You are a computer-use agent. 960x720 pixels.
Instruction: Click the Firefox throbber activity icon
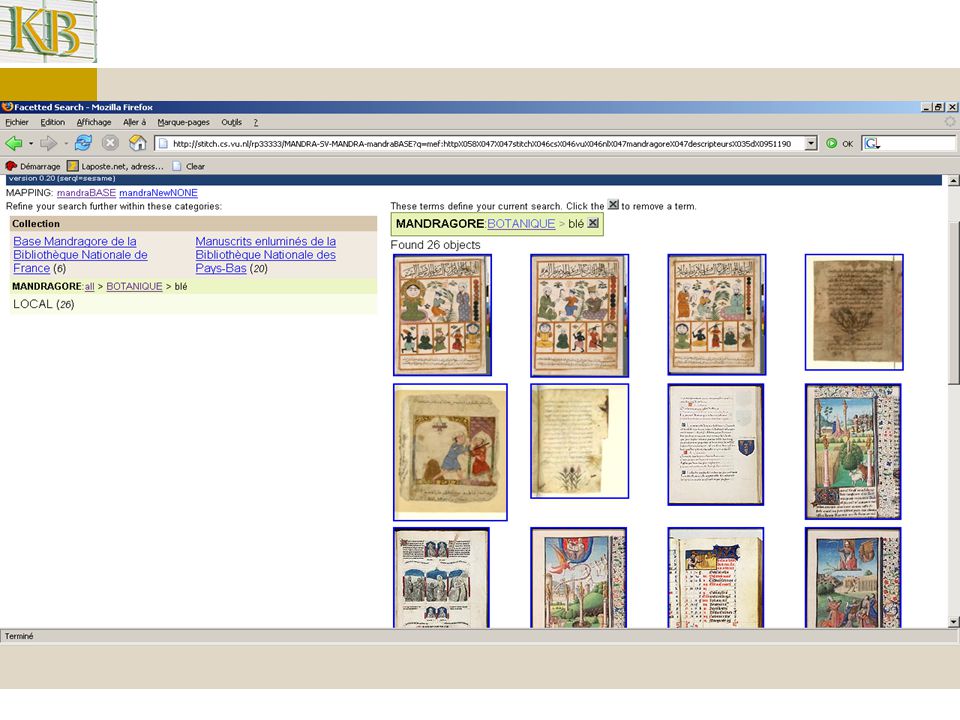[950, 122]
